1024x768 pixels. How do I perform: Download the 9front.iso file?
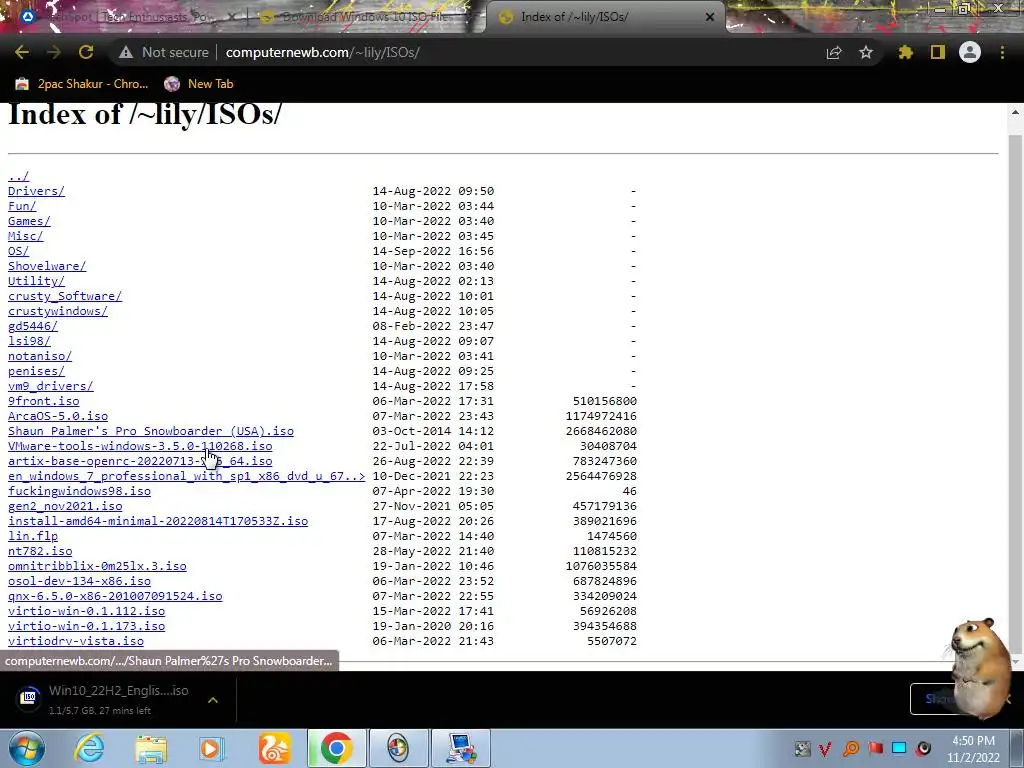pyautogui.click(x=43, y=401)
